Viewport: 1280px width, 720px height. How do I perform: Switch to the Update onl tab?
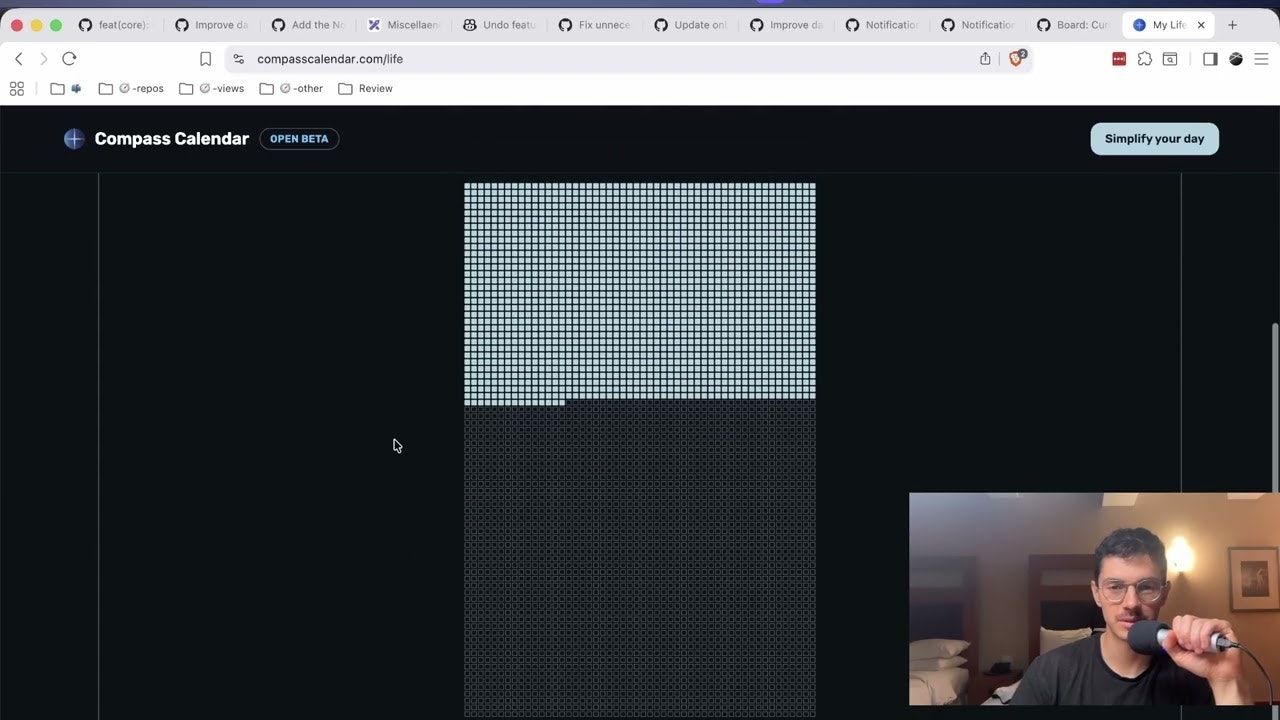(x=691, y=25)
